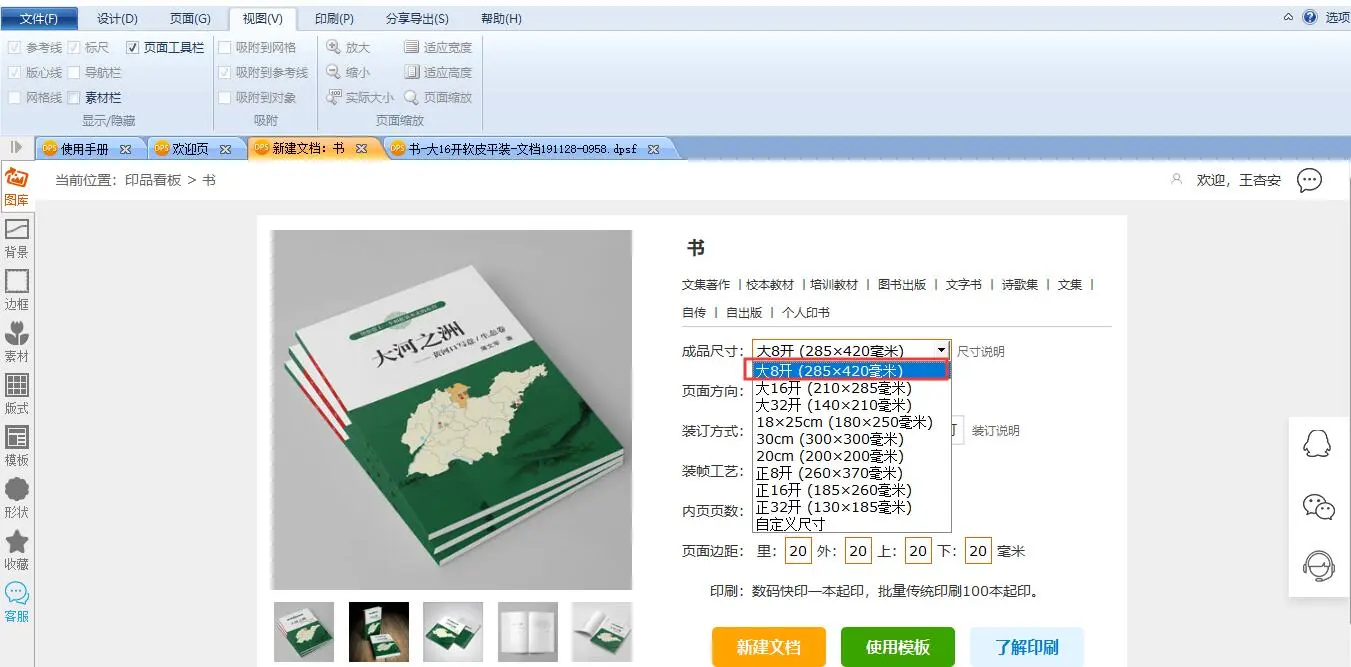Enable the 吸附到网格 checkbox

pos(225,47)
